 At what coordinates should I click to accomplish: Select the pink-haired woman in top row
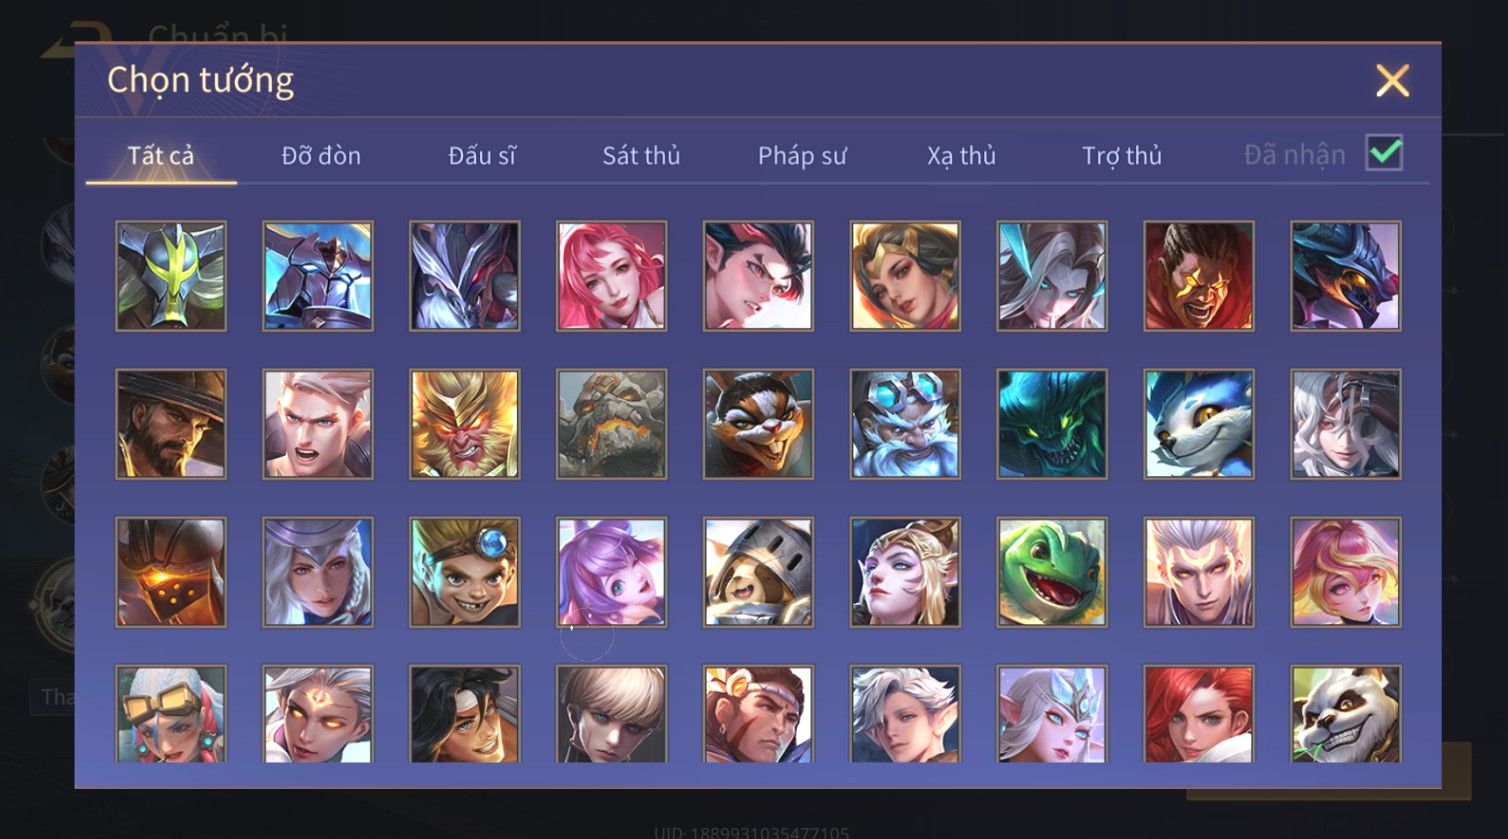point(612,276)
